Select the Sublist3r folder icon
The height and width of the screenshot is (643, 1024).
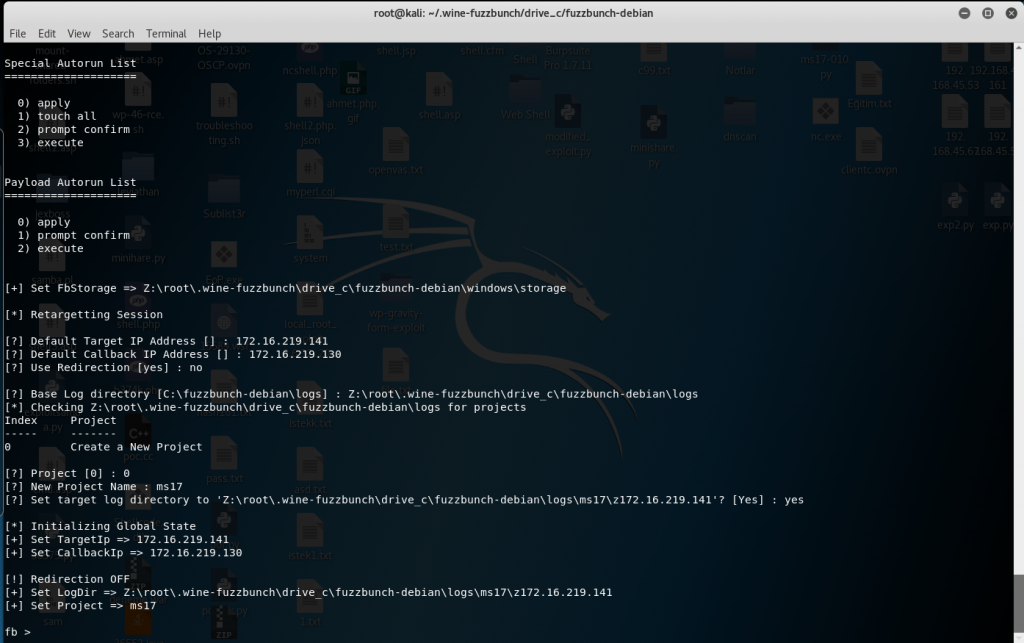pyautogui.click(x=225, y=190)
